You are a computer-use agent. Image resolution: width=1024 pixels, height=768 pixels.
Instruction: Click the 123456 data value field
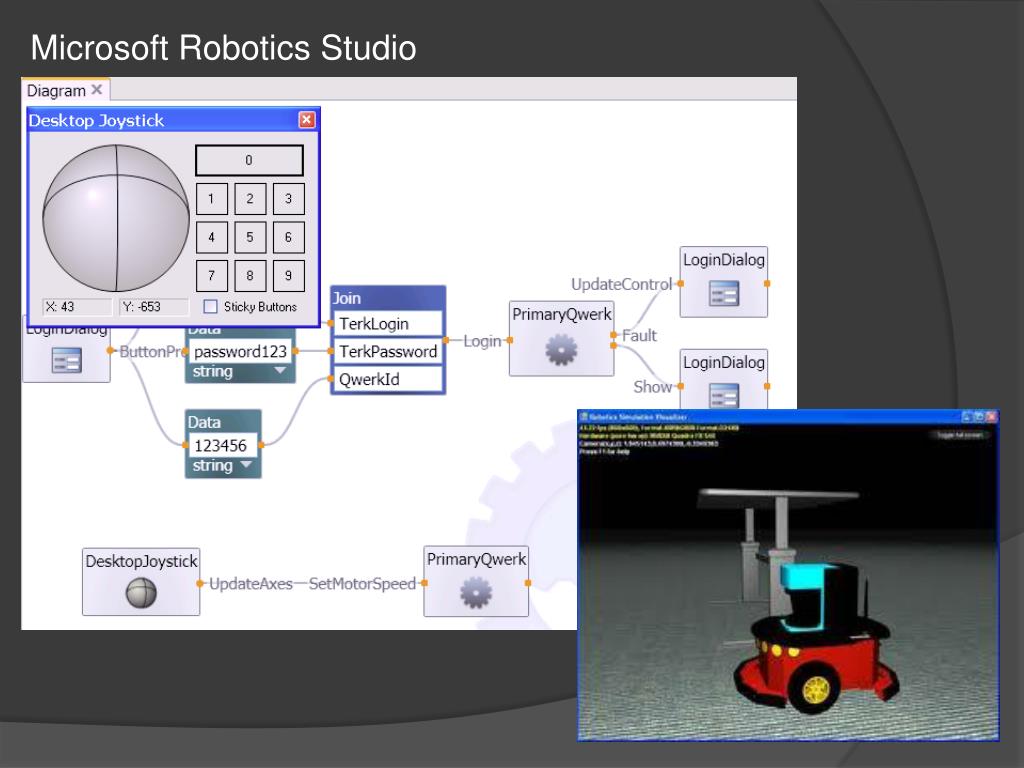pyautogui.click(x=223, y=445)
